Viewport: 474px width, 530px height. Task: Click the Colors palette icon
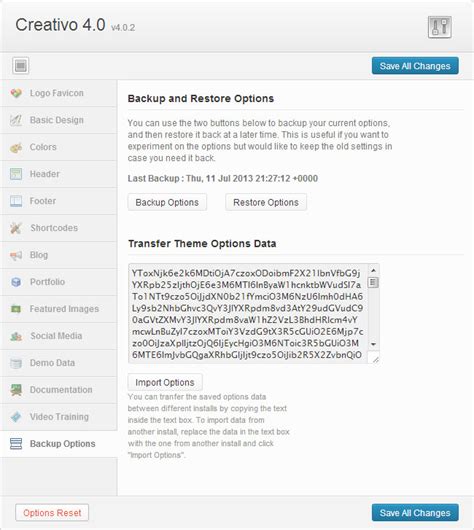click(16, 147)
